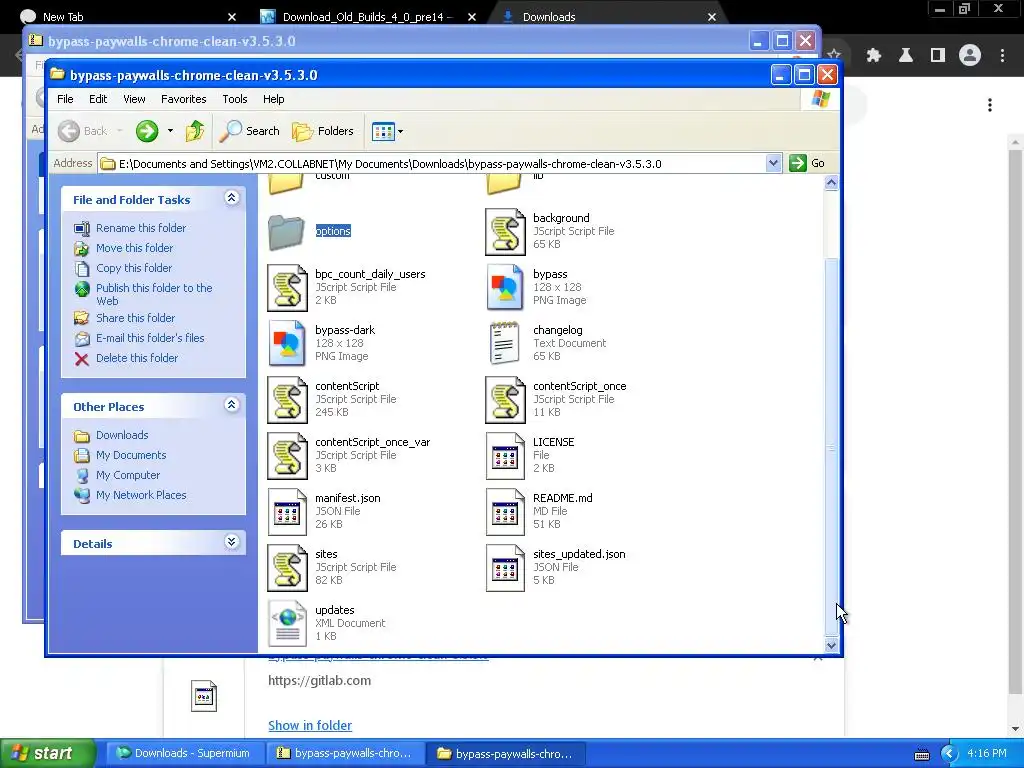1024x768 pixels.
Task: Open the Windows Start menu
Action: (x=48, y=753)
